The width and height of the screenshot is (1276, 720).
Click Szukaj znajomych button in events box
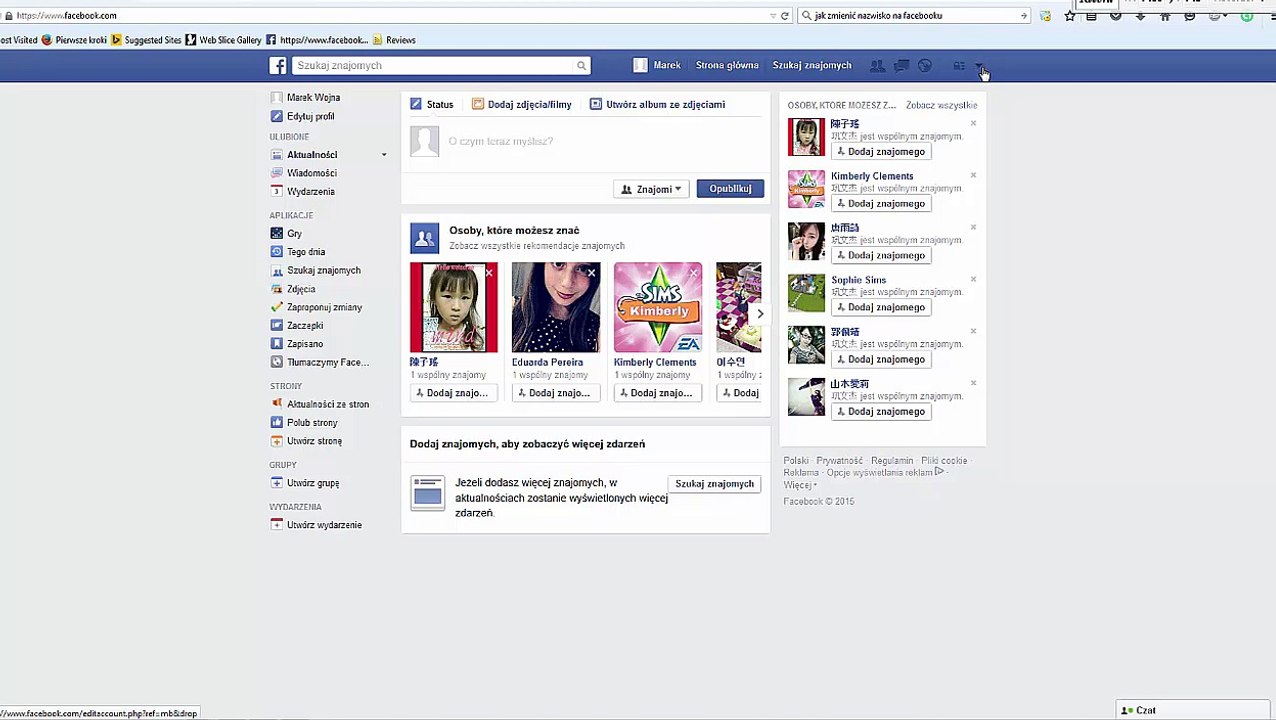pos(714,484)
